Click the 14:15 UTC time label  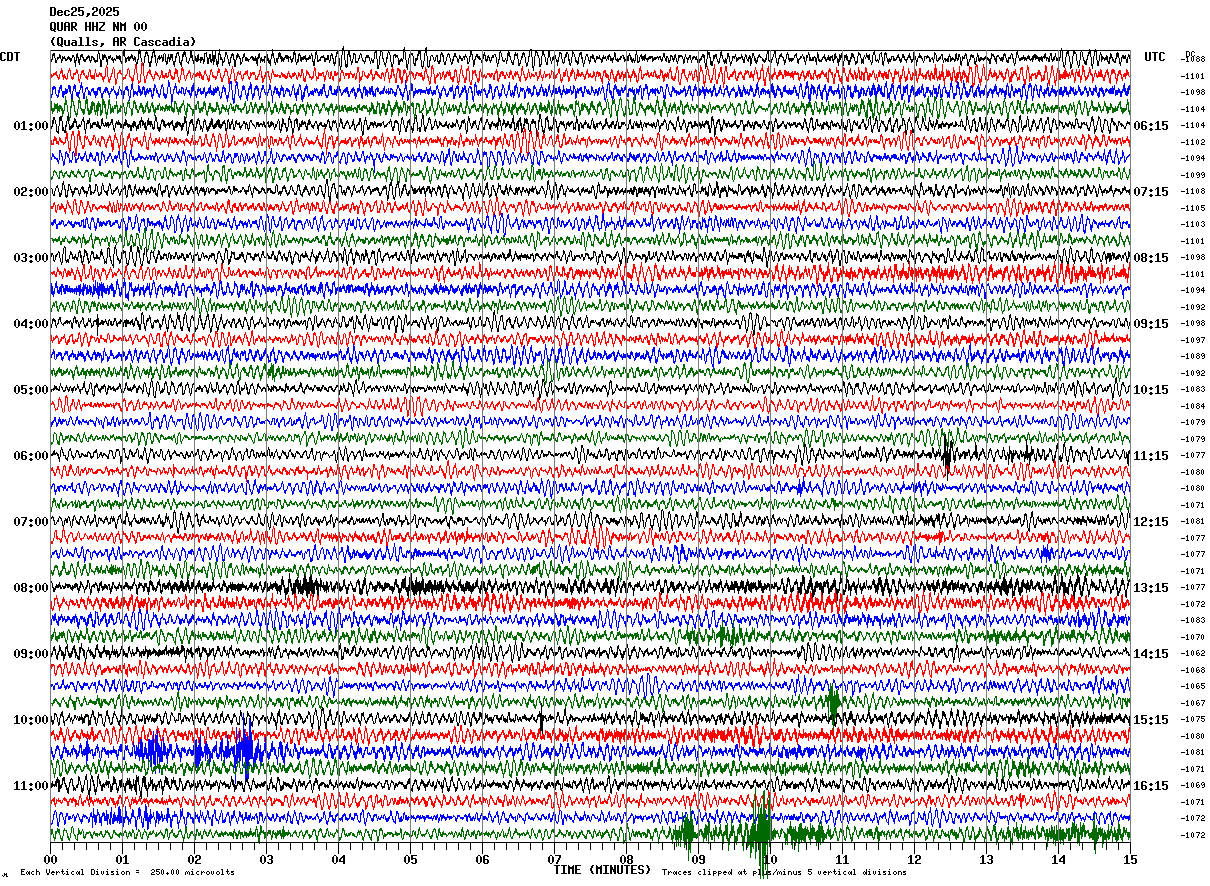point(1151,654)
